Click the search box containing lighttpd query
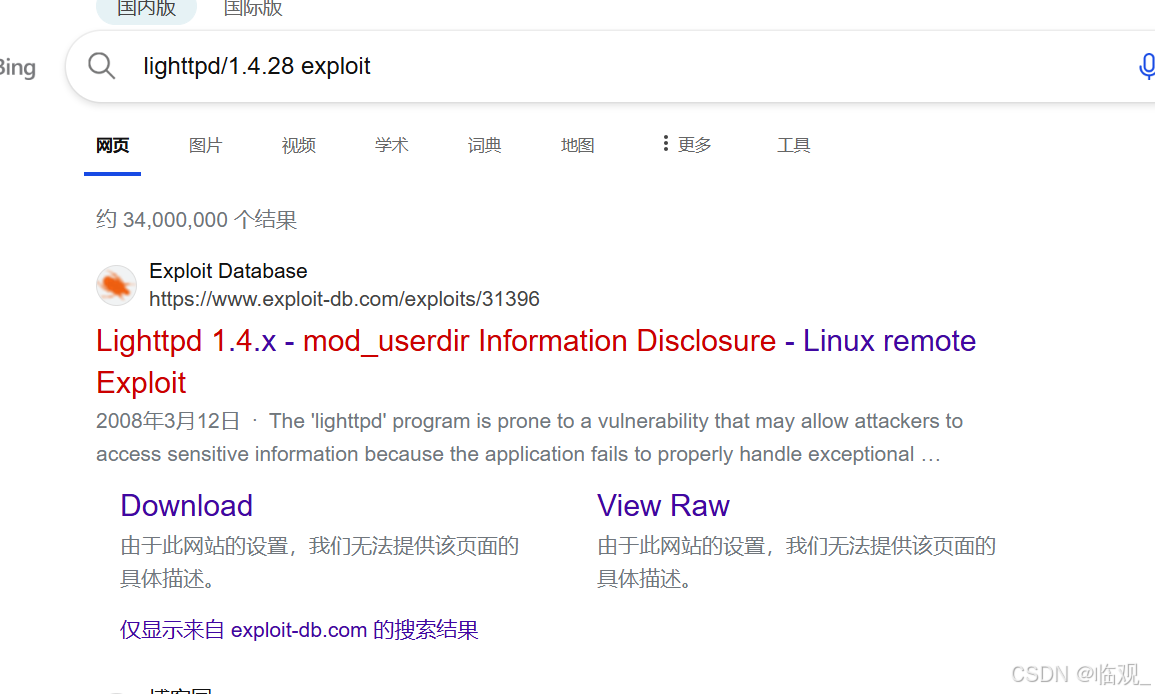Image resolution: width=1155 pixels, height=694 pixels. pos(610,66)
